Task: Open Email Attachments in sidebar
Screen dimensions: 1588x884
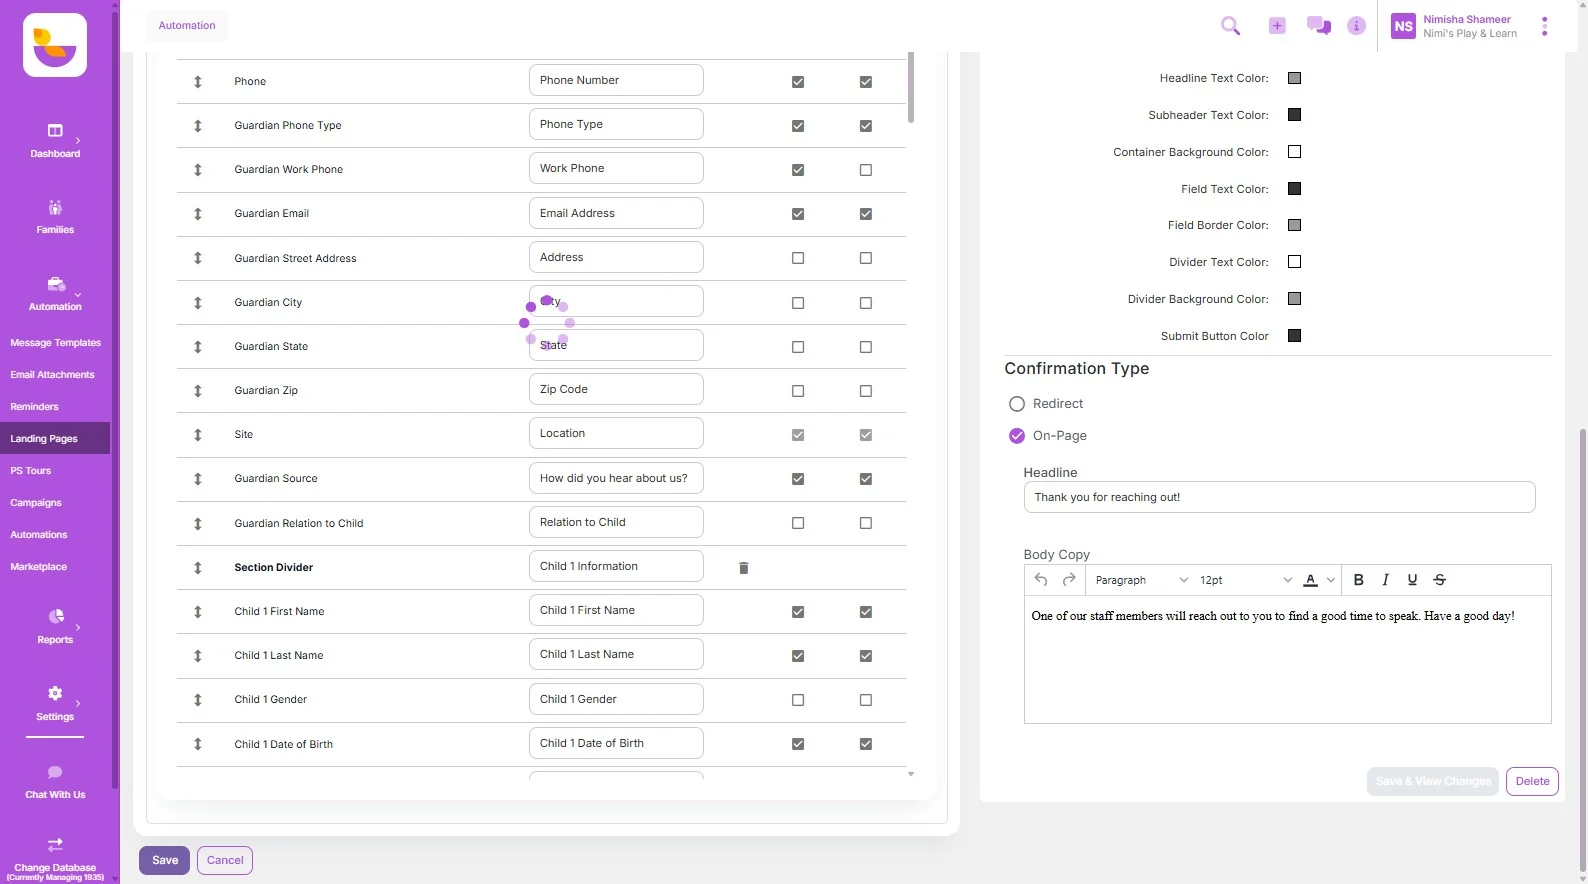Action: tap(53, 375)
